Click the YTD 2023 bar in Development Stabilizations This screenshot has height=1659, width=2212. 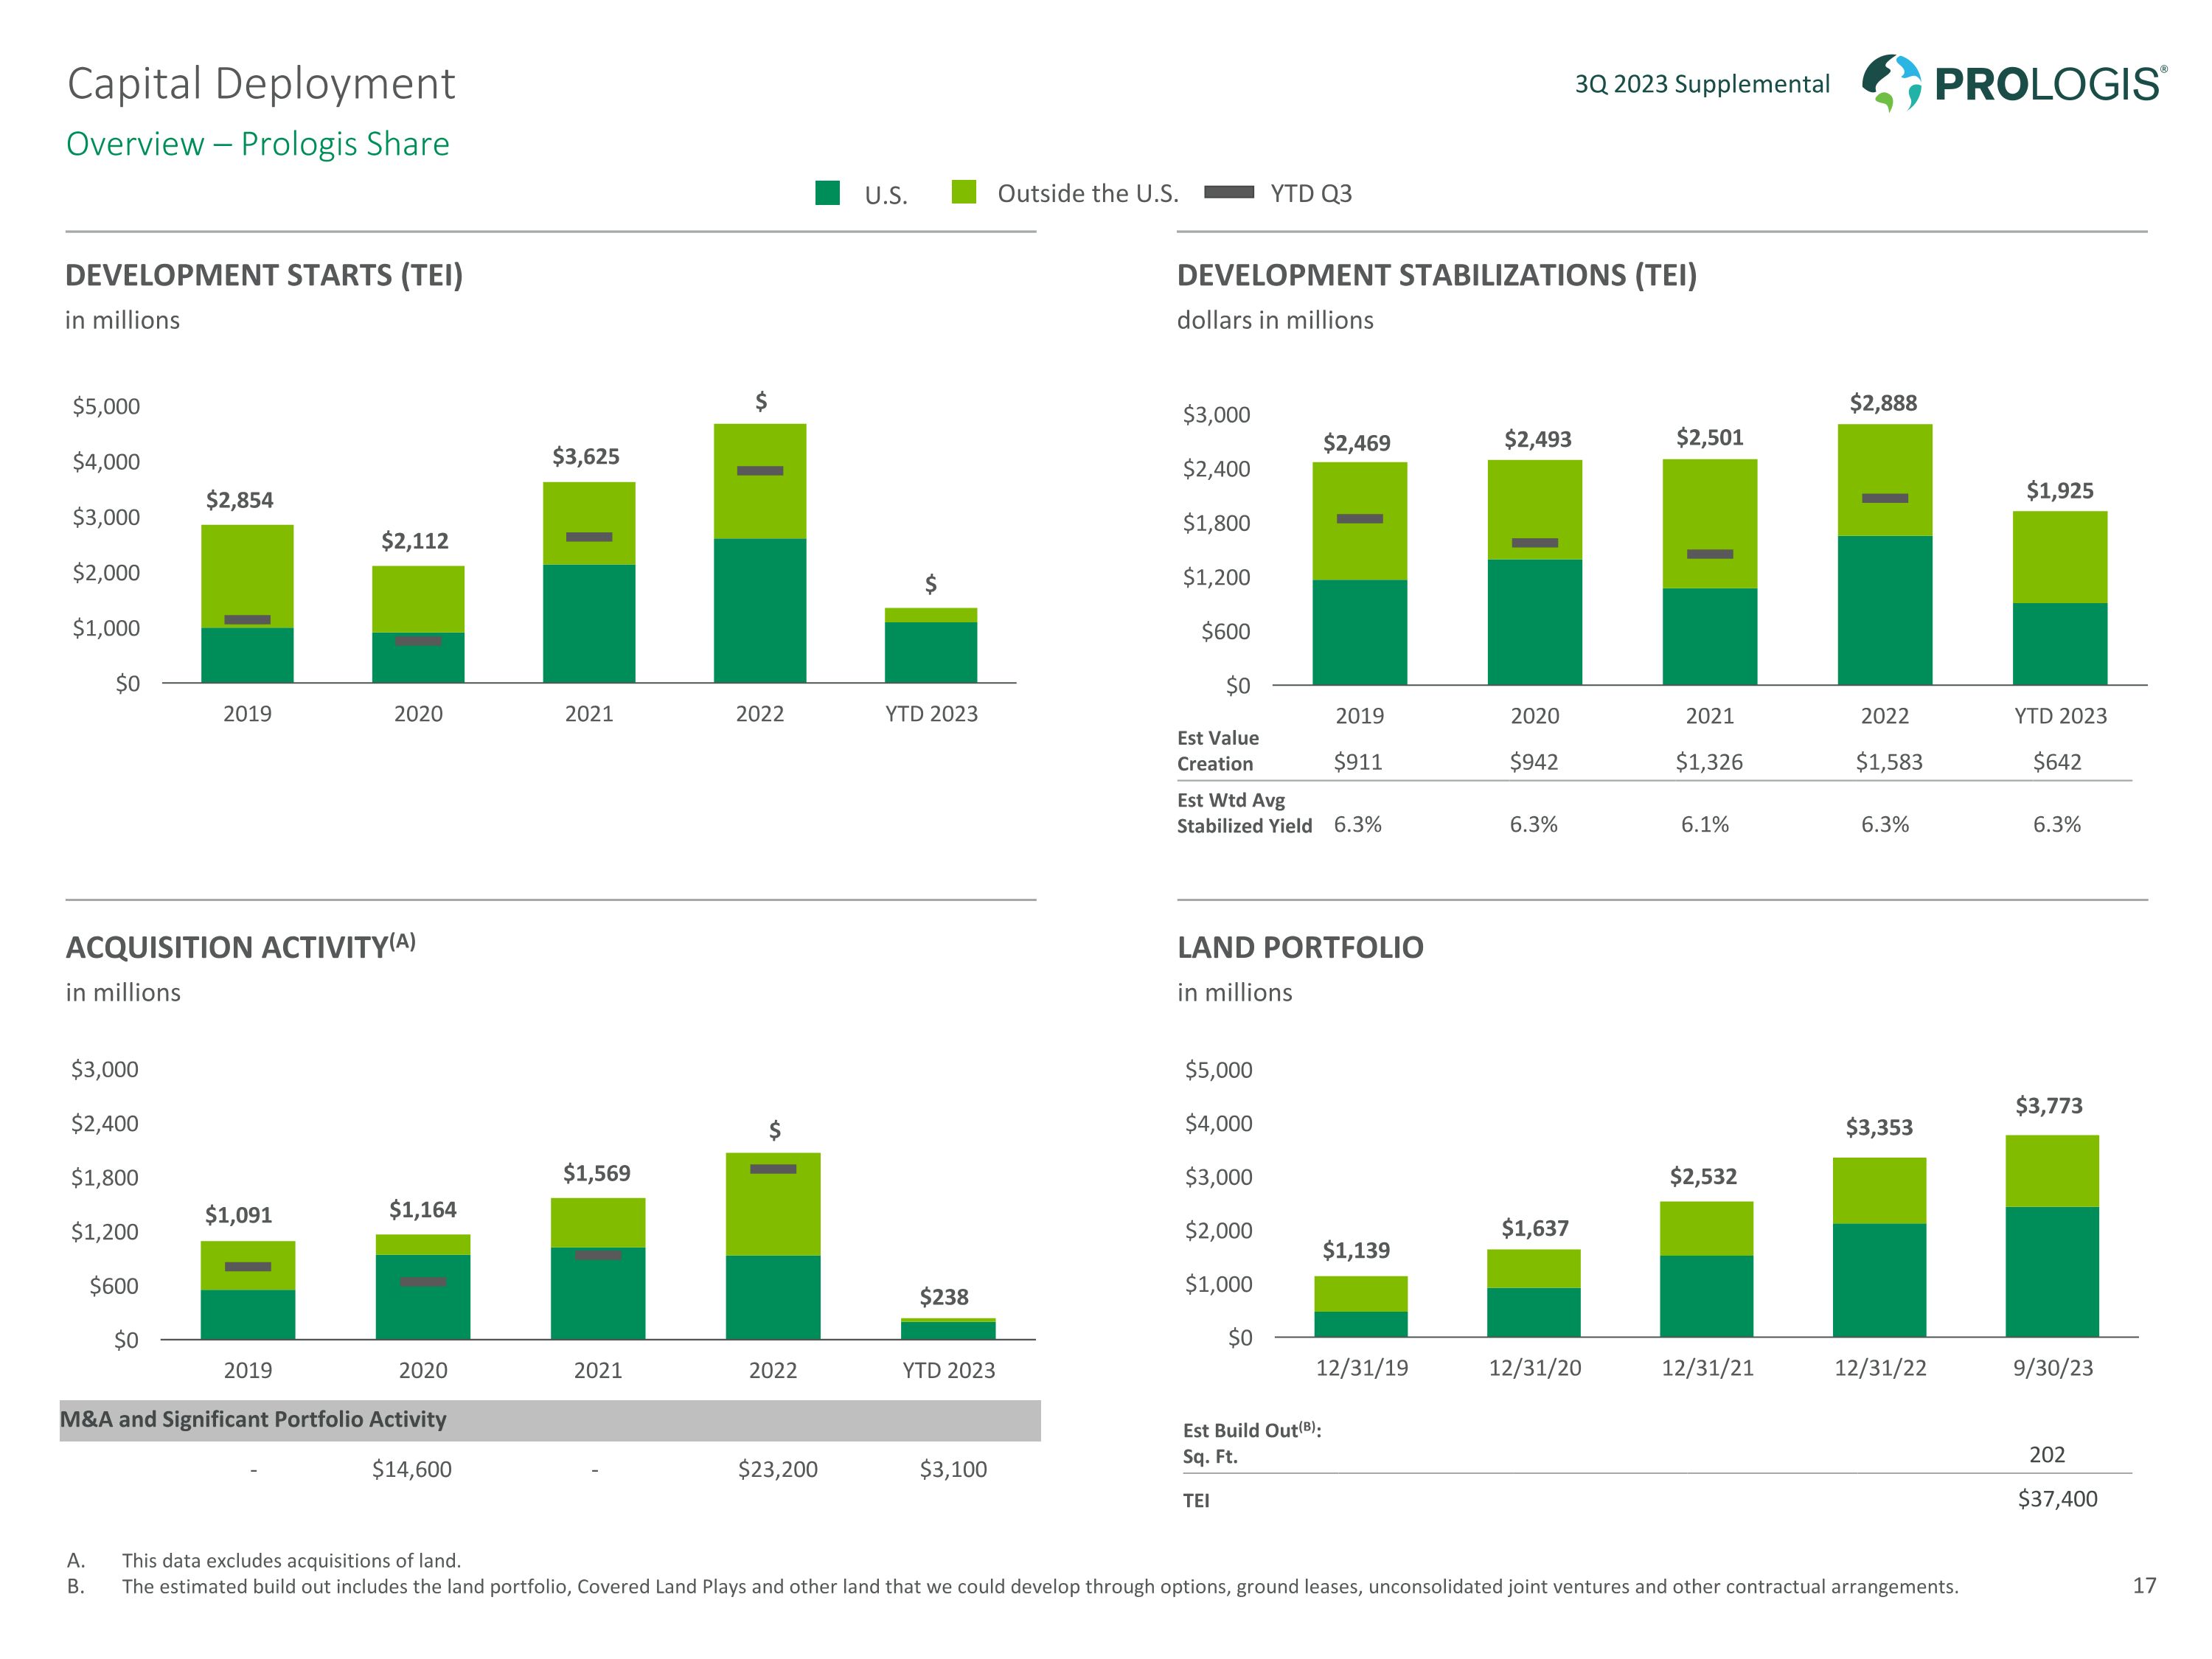coord(2059,598)
